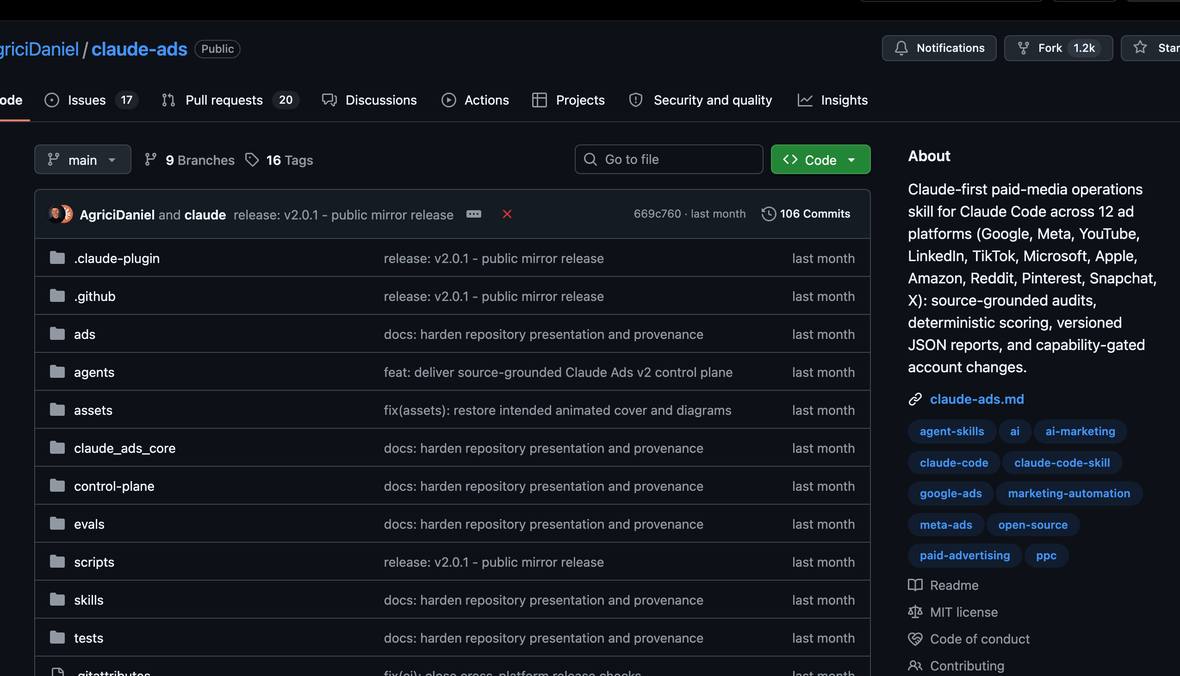The height and width of the screenshot is (676, 1180).
Task: Open the control-plane folder name
Action: (x=114, y=486)
